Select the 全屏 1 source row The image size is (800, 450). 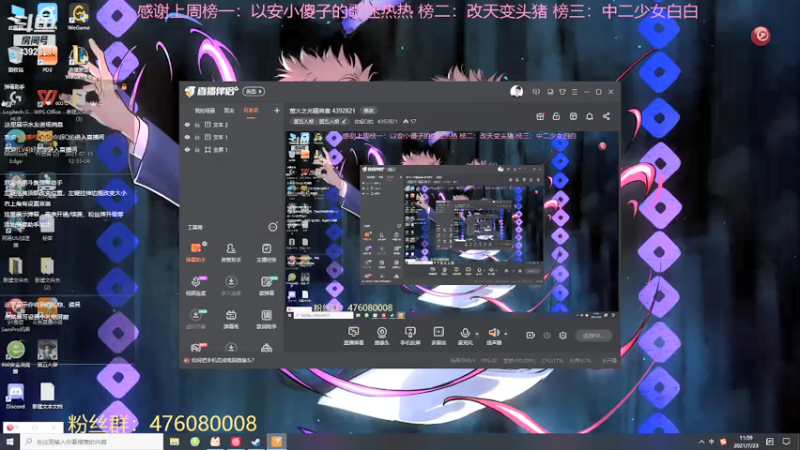(232, 150)
